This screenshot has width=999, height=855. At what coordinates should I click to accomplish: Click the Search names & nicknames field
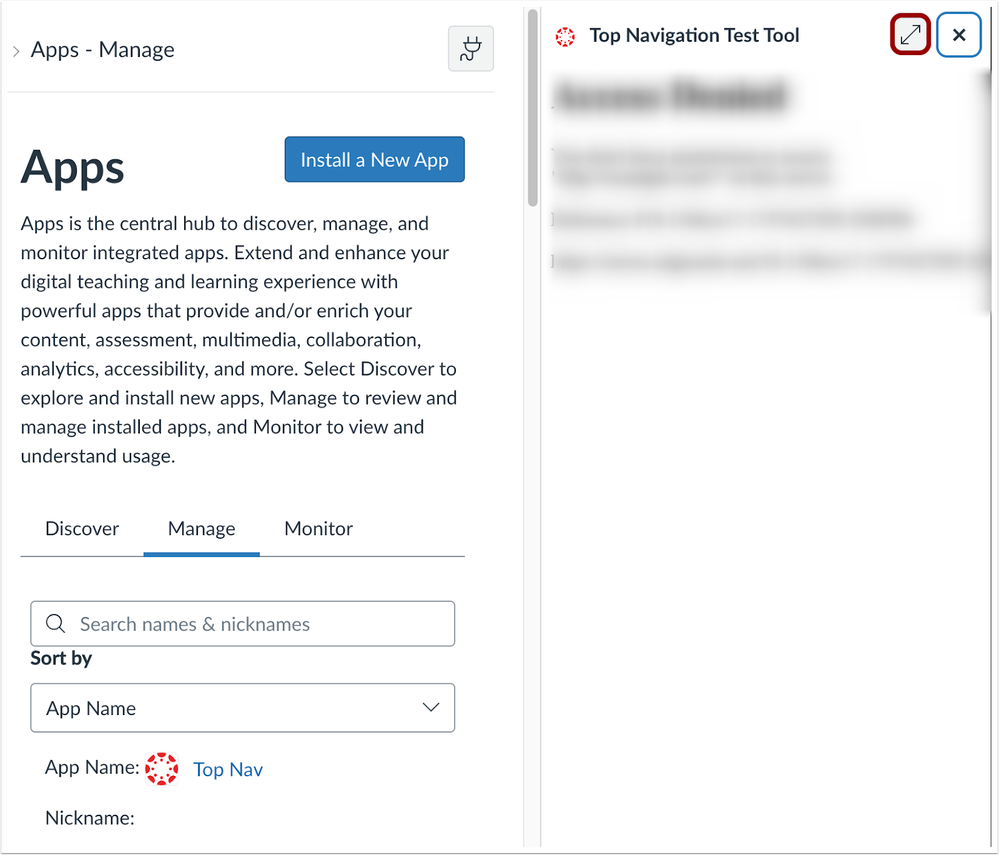243,624
